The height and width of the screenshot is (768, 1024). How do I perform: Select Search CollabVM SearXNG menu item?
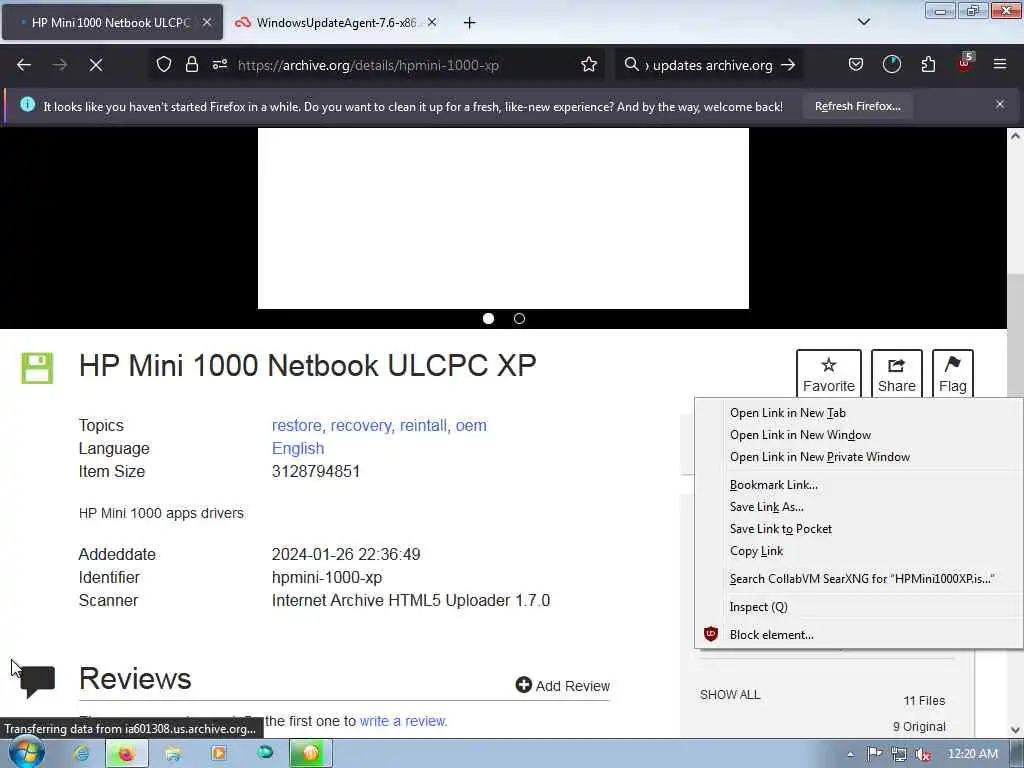coord(859,579)
